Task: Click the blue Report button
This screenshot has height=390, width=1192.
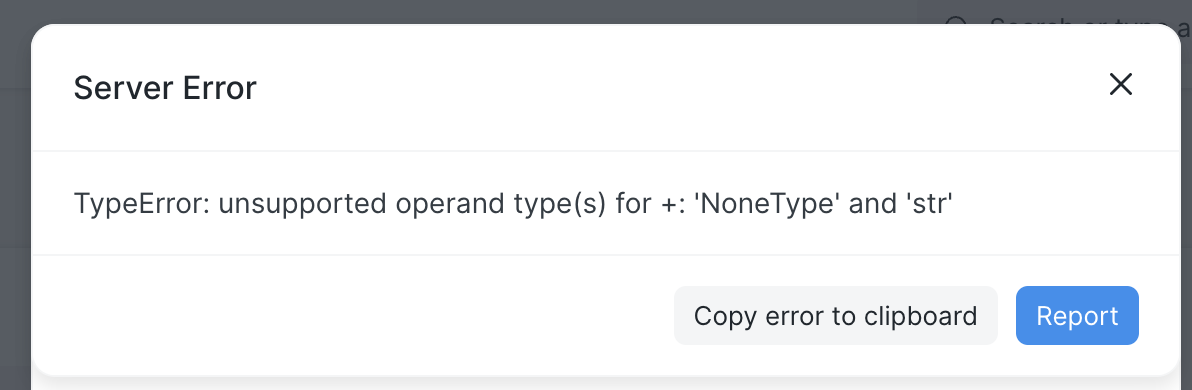Action: tap(1077, 315)
